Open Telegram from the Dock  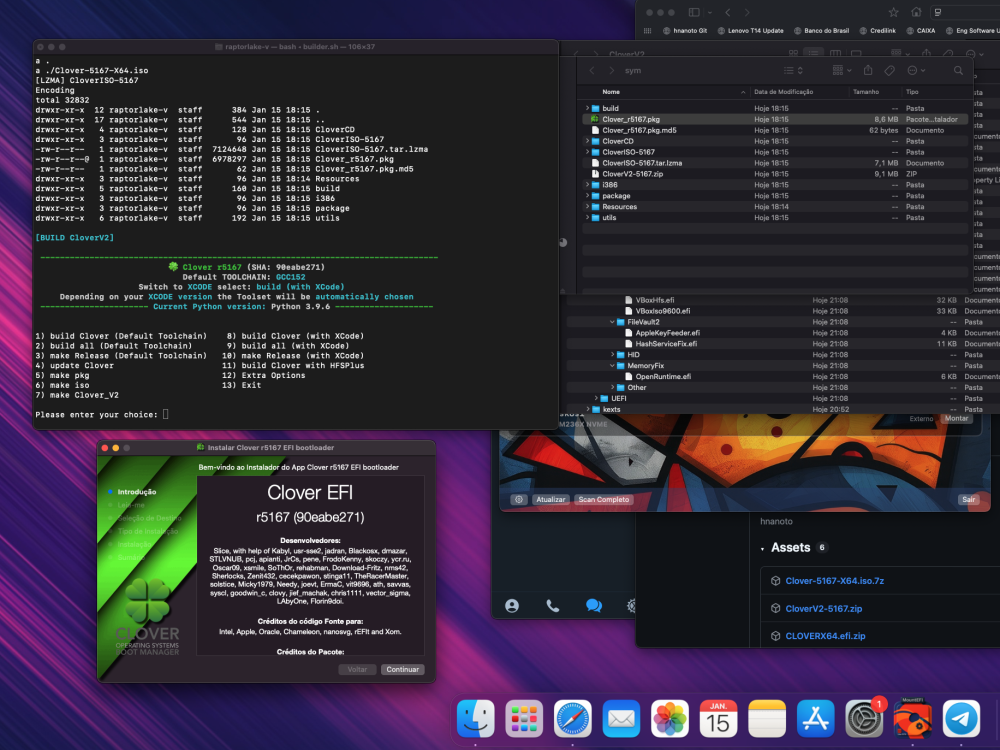tap(961, 719)
